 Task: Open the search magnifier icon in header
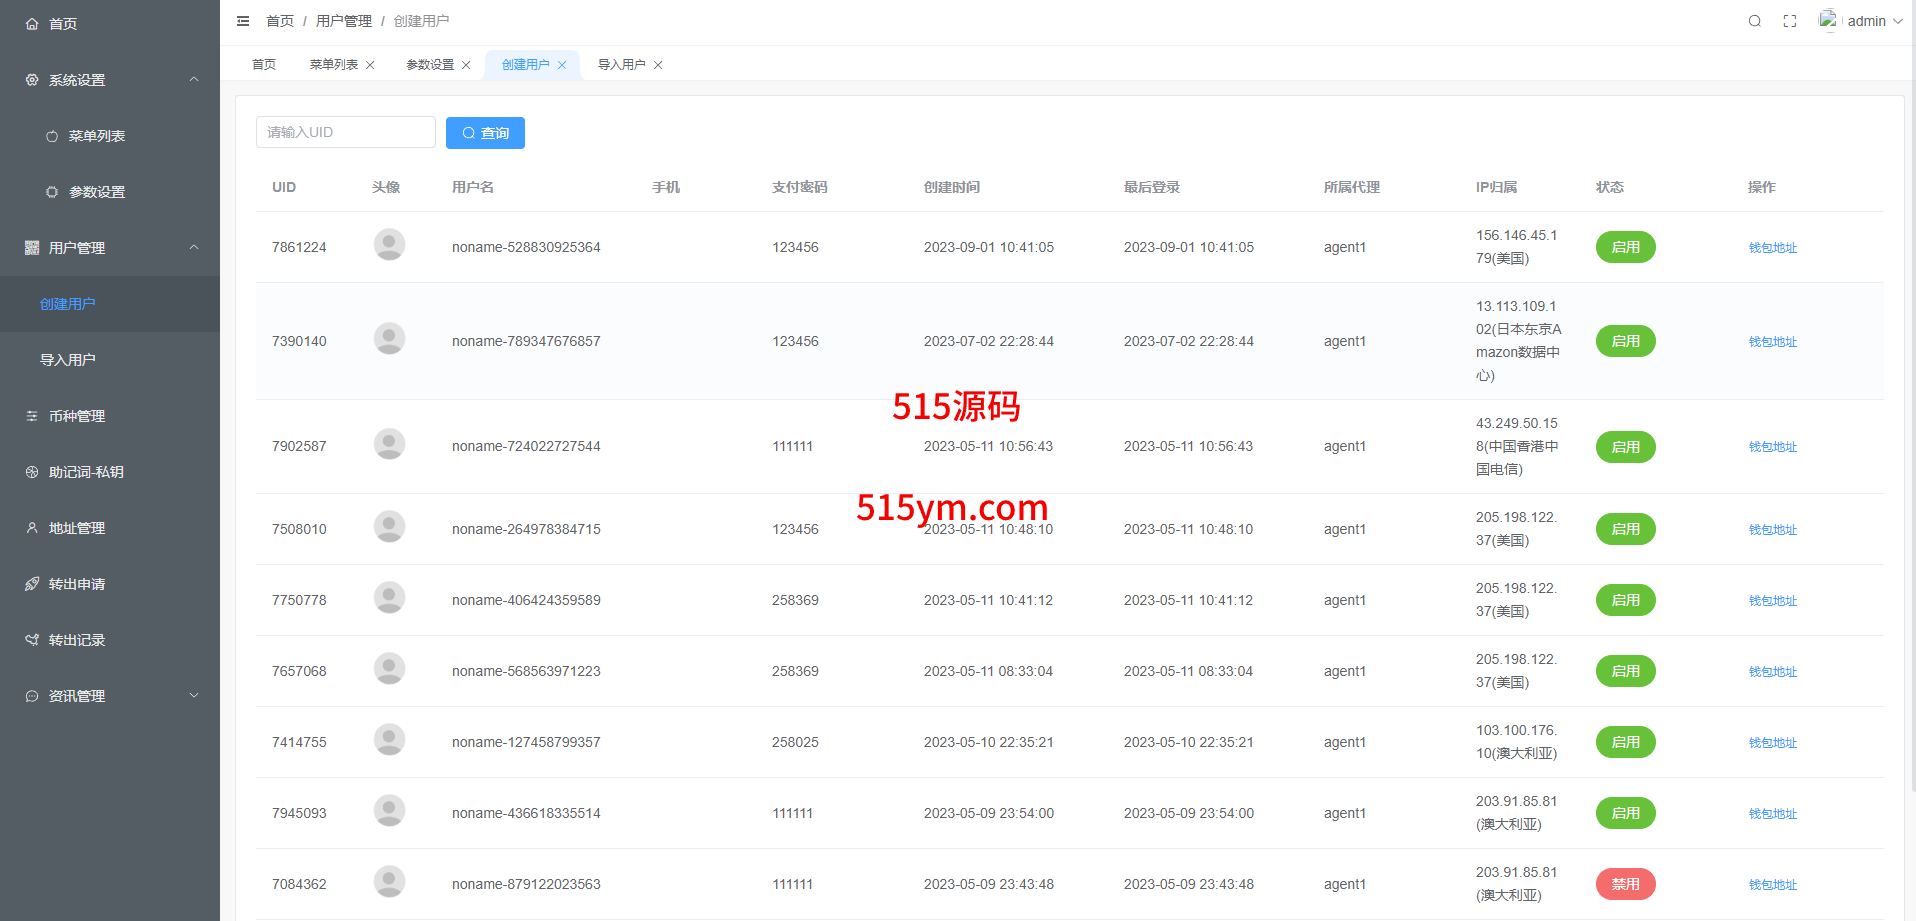pyautogui.click(x=1754, y=21)
